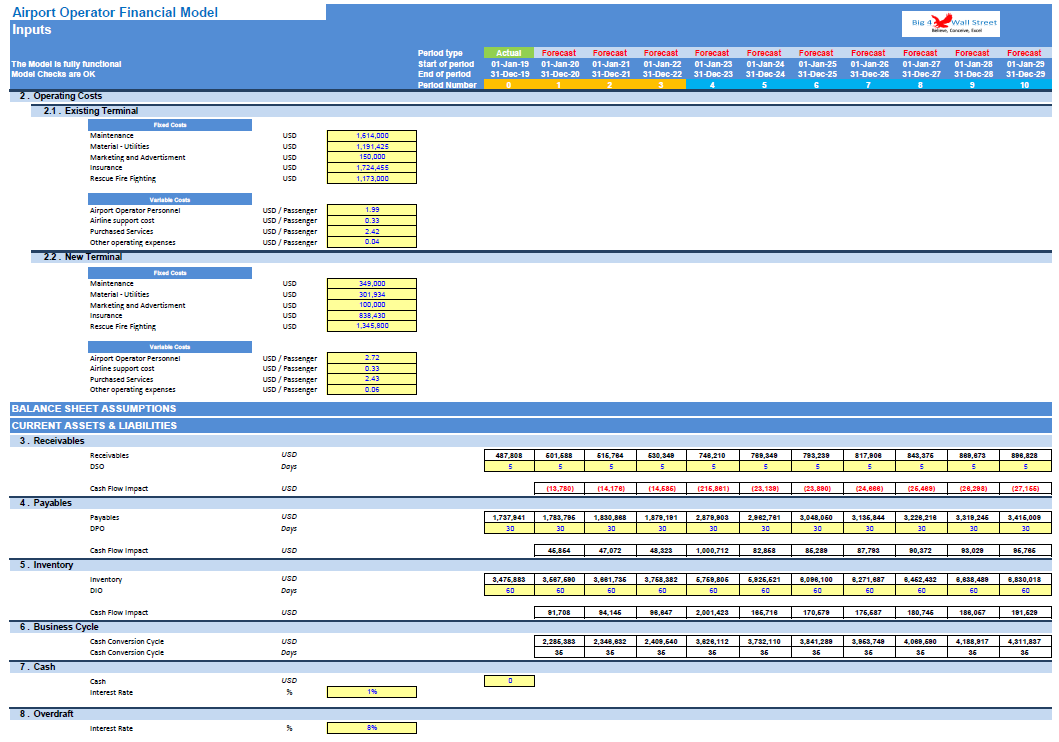Click the Big 4 Wall Street logo
1059x742 pixels.
(950, 24)
